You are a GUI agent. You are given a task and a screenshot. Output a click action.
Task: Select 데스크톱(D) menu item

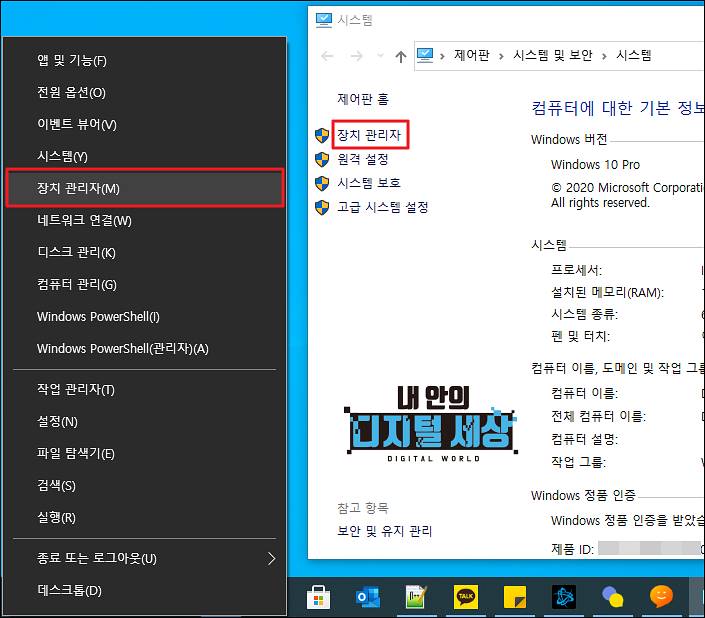[x=145, y=590]
